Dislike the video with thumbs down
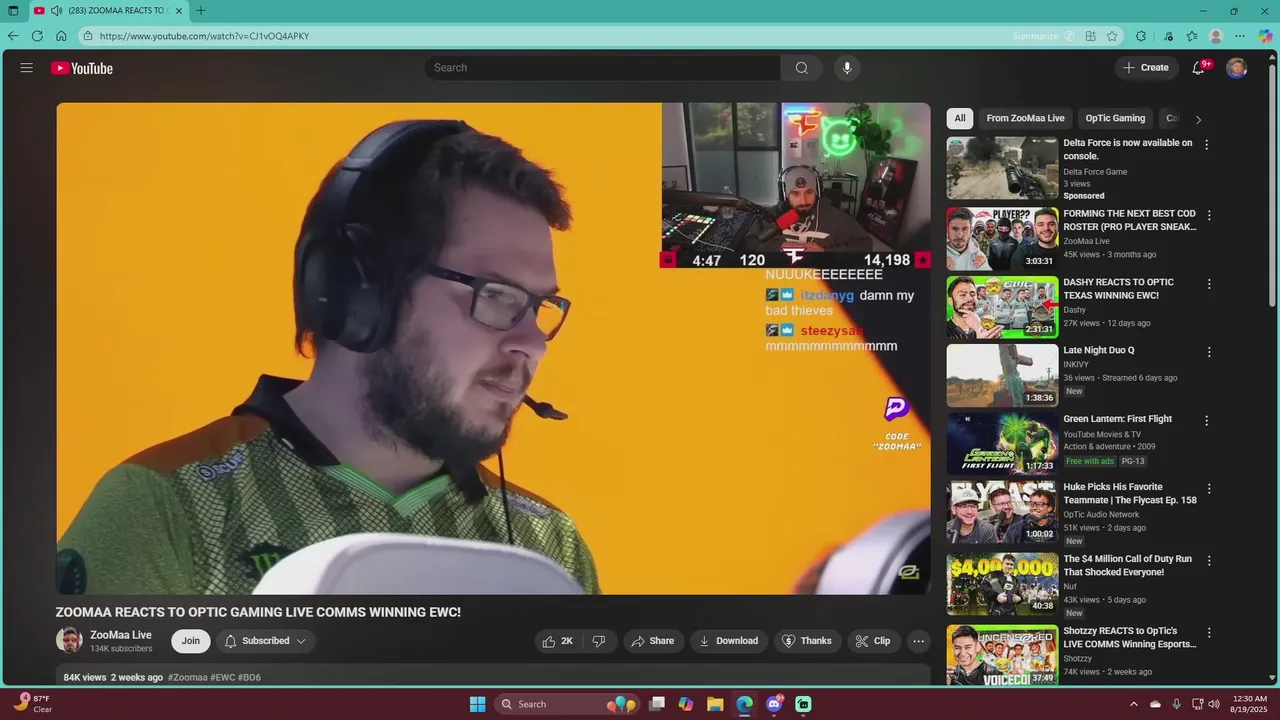 click(x=599, y=641)
